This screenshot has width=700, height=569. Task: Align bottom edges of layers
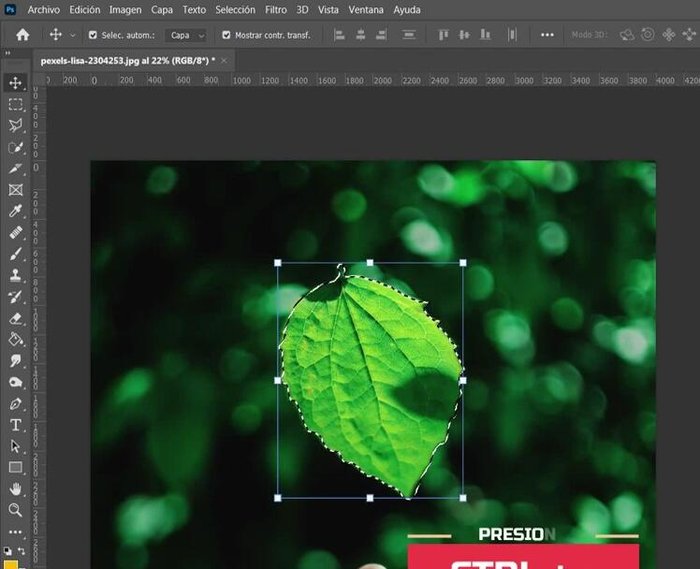(485, 35)
